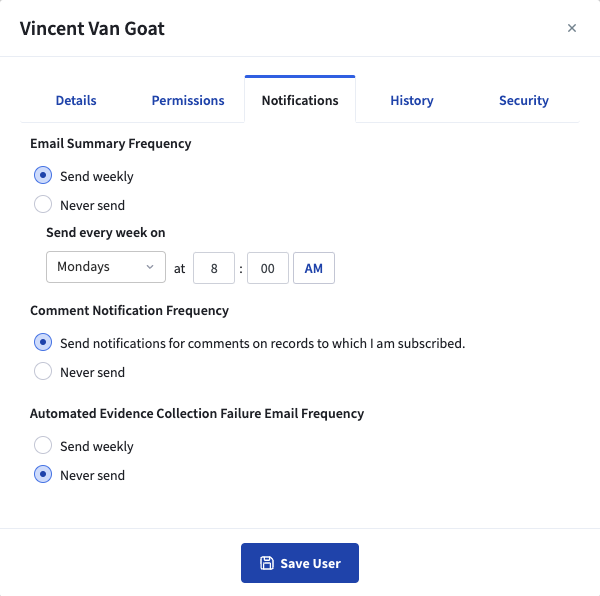Click the minutes field showing 00
Viewport: 600px width, 596px height.
tap(267, 268)
